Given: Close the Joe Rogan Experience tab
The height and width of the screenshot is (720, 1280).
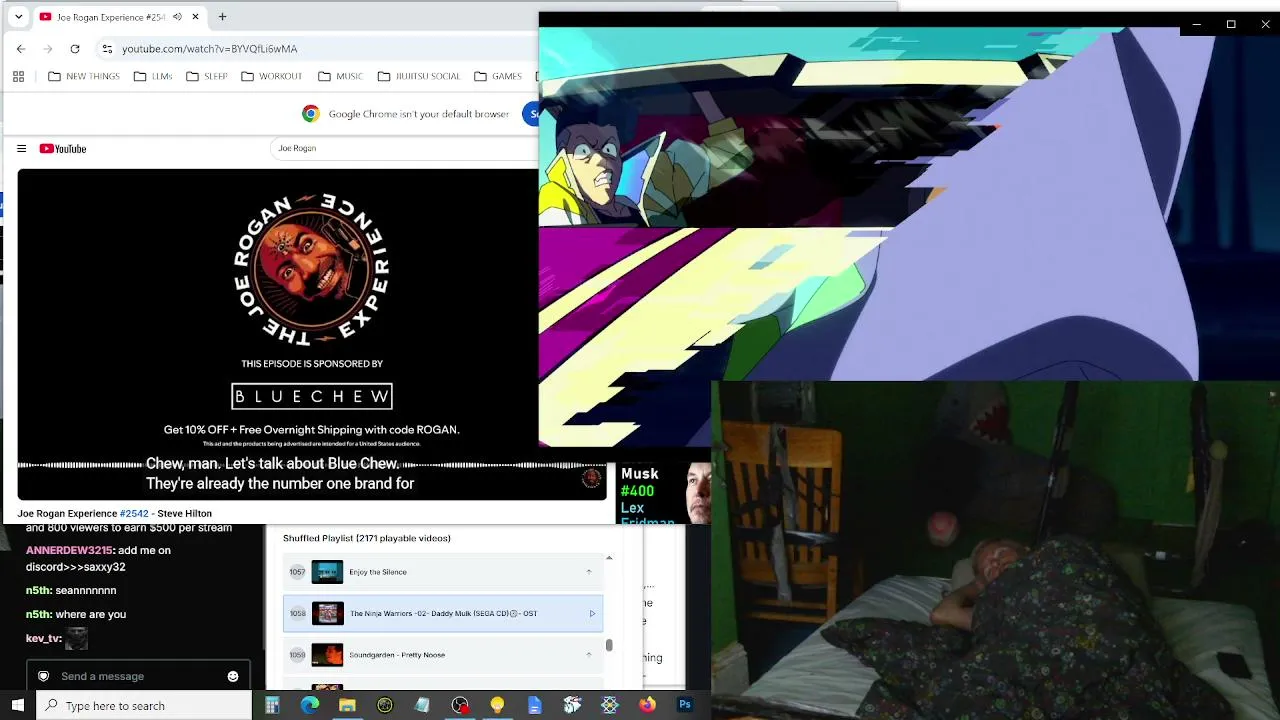Looking at the screenshot, I should [195, 17].
